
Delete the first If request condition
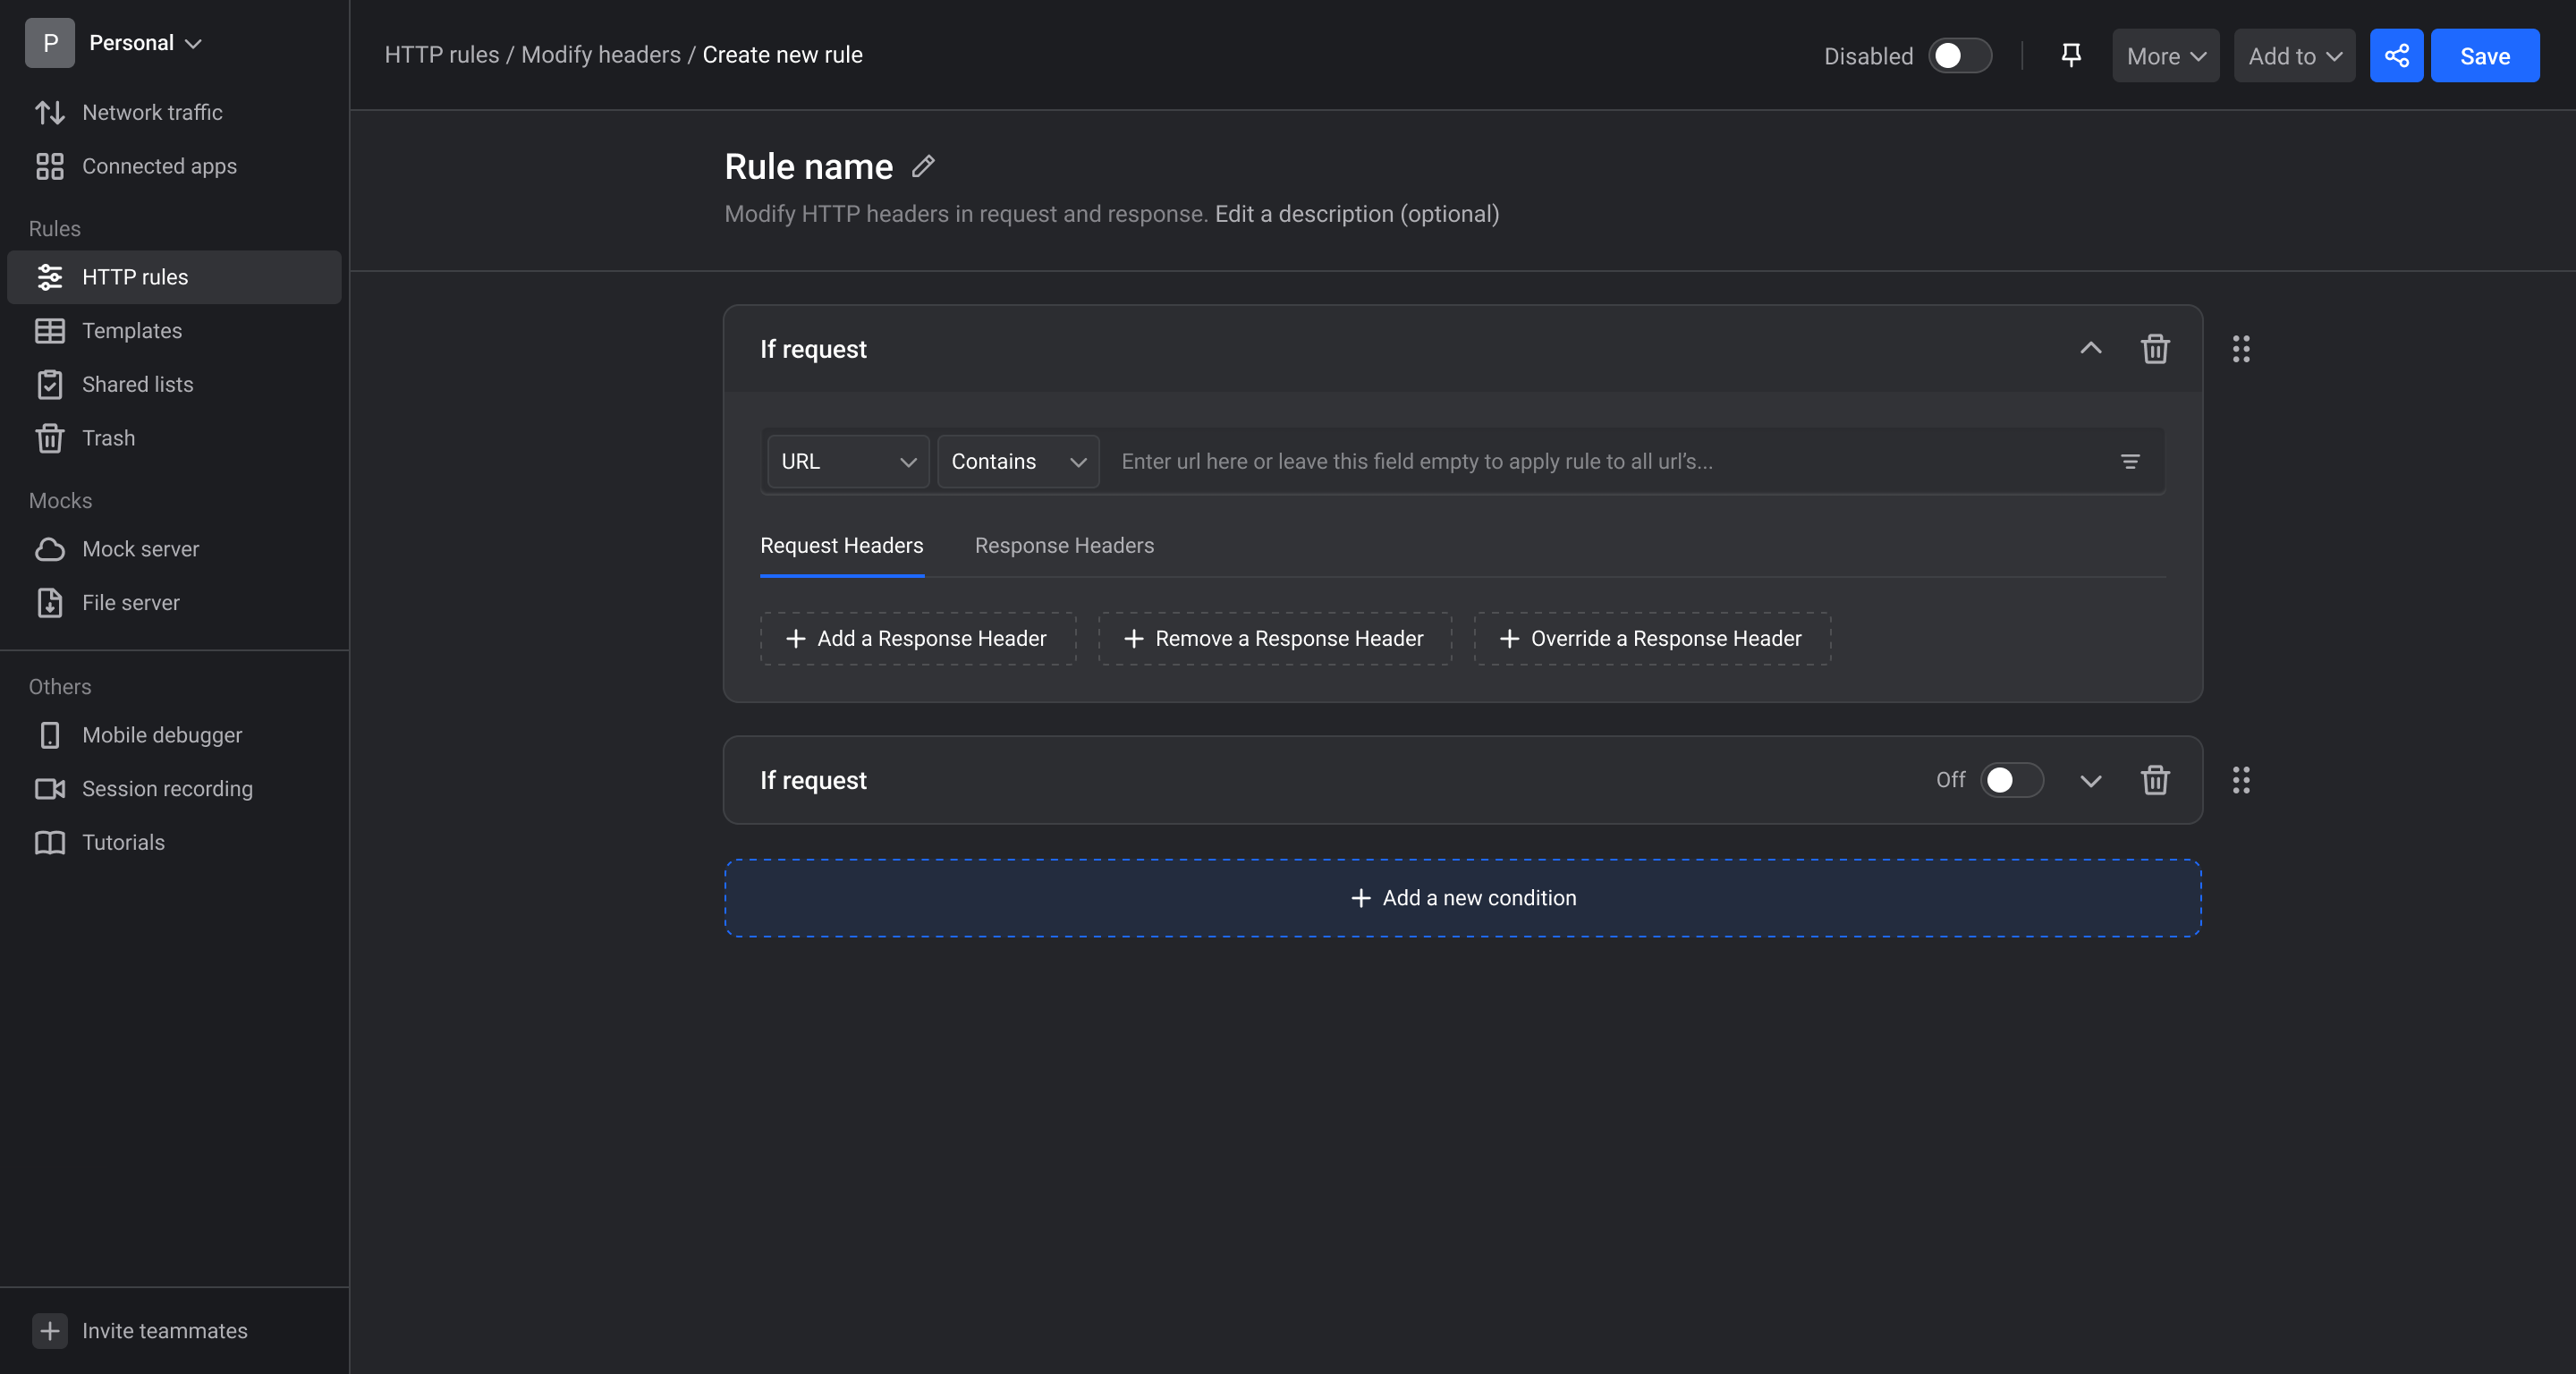pos(2155,349)
